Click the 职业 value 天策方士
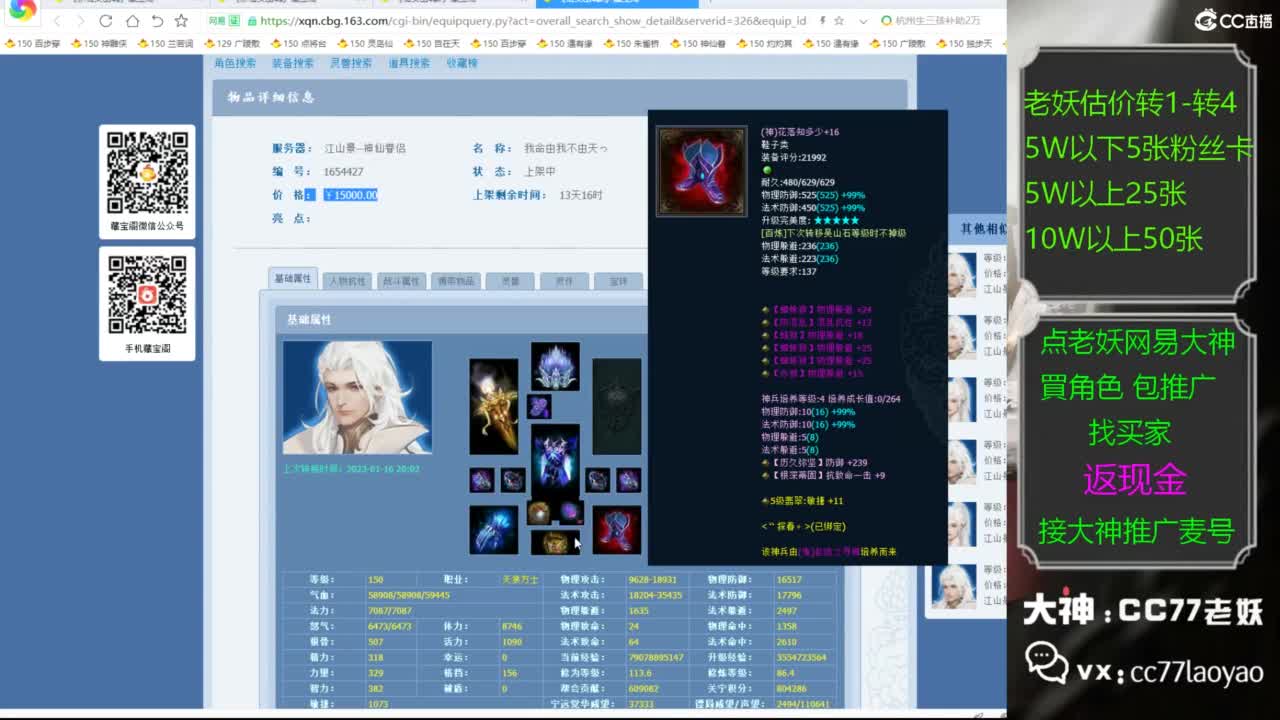This screenshot has height=720, width=1280. (x=520, y=580)
